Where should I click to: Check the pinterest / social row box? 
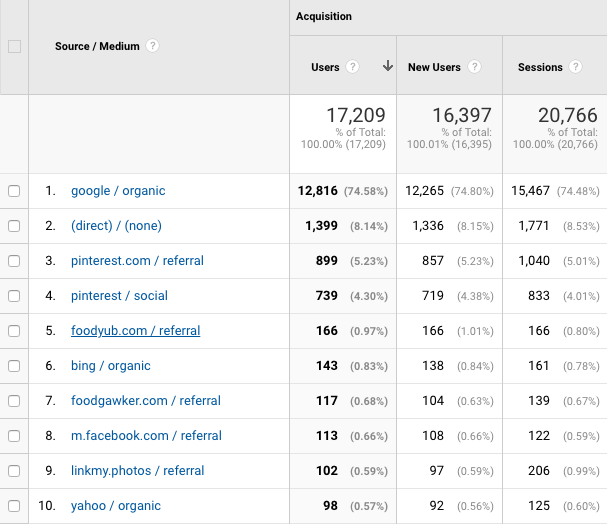coord(14,296)
